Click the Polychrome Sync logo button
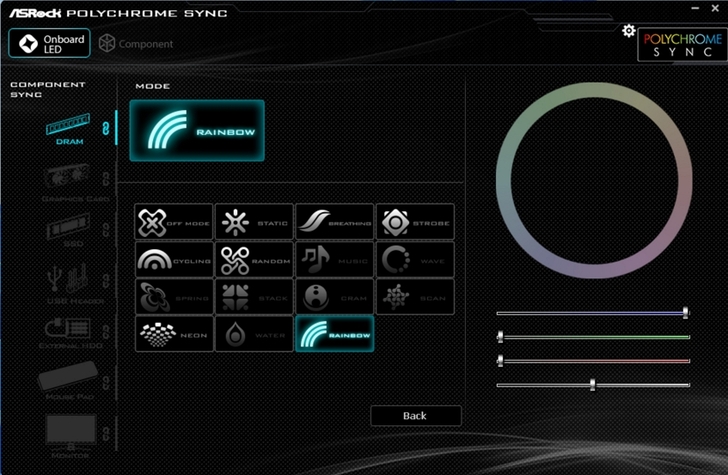The height and width of the screenshot is (475, 728). coord(680,45)
